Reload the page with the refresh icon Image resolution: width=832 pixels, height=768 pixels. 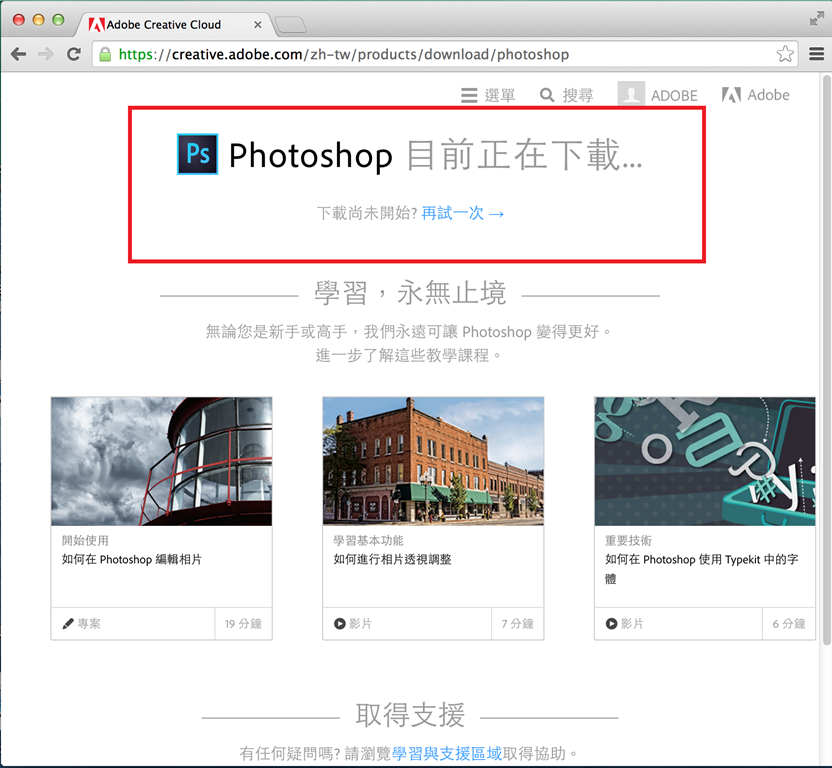[x=74, y=54]
